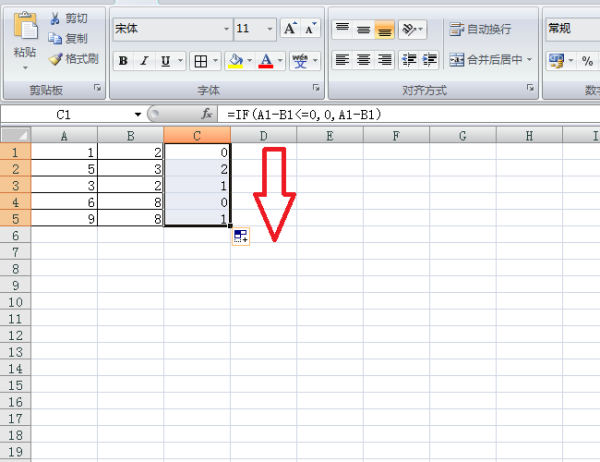Increase font size with large A

click(x=290, y=28)
